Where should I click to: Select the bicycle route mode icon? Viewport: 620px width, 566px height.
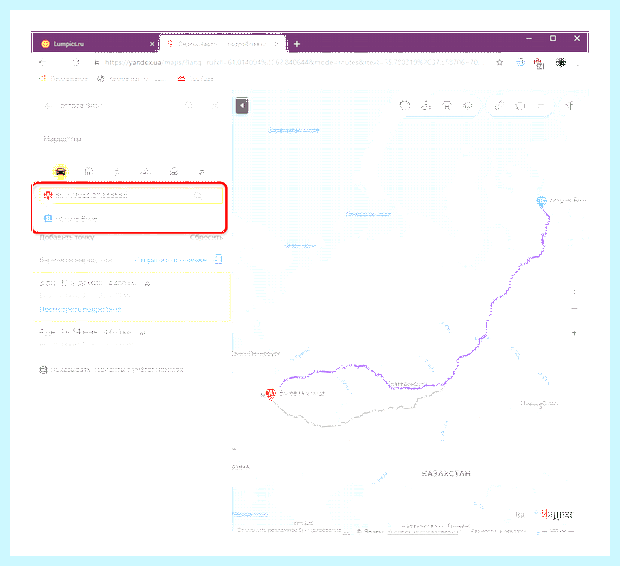145,172
